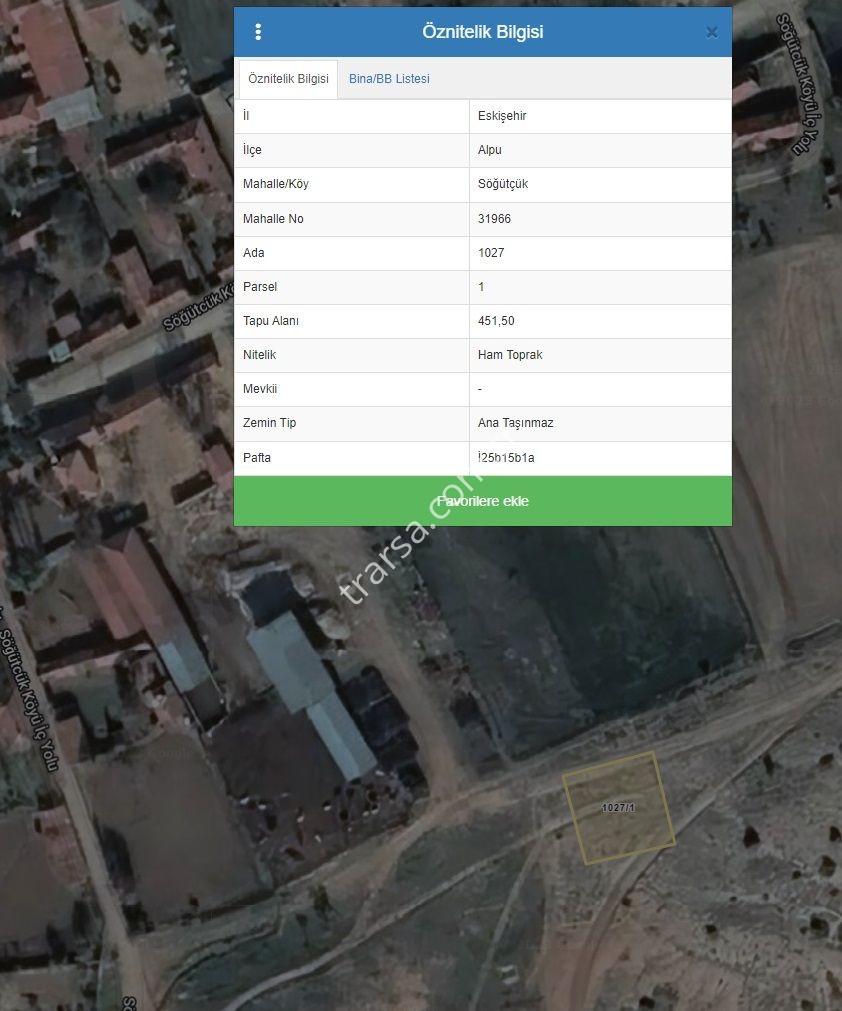The width and height of the screenshot is (842, 1011).
Task: Click the Mahalle No field label
Action: (273, 219)
